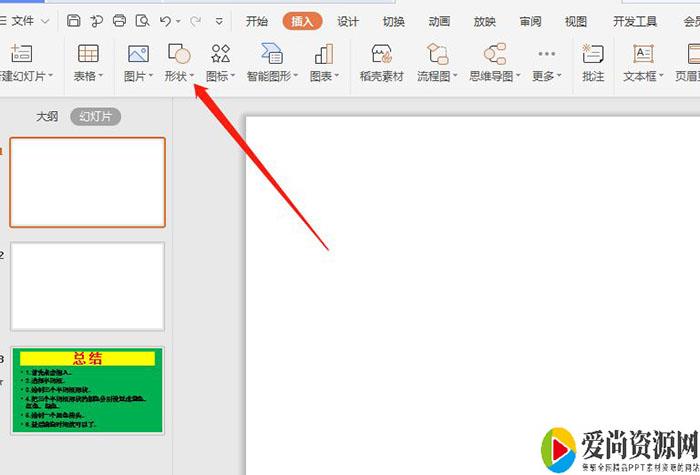Click the 文本框 text box icon
Image resolution: width=700 pixels, height=475 pixels.
pyautogui.click(x=643, y=53)
